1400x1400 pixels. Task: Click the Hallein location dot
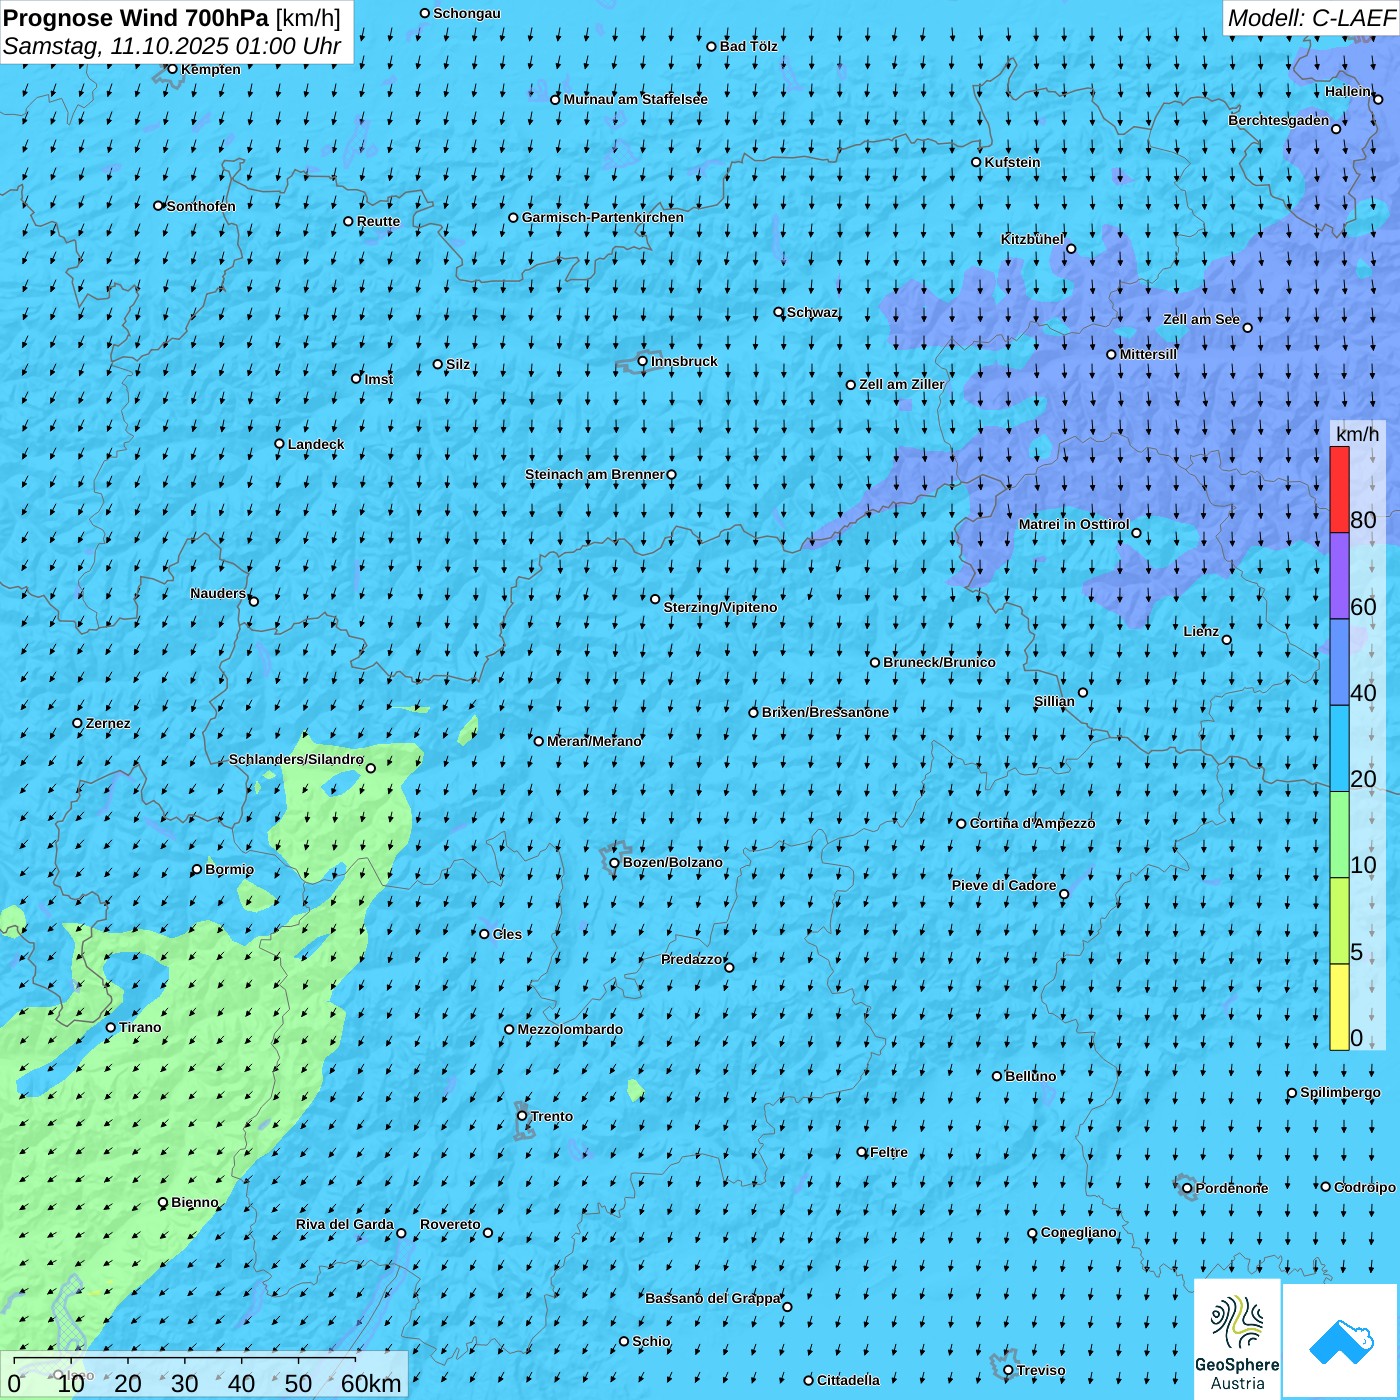tap(1378, 99)
